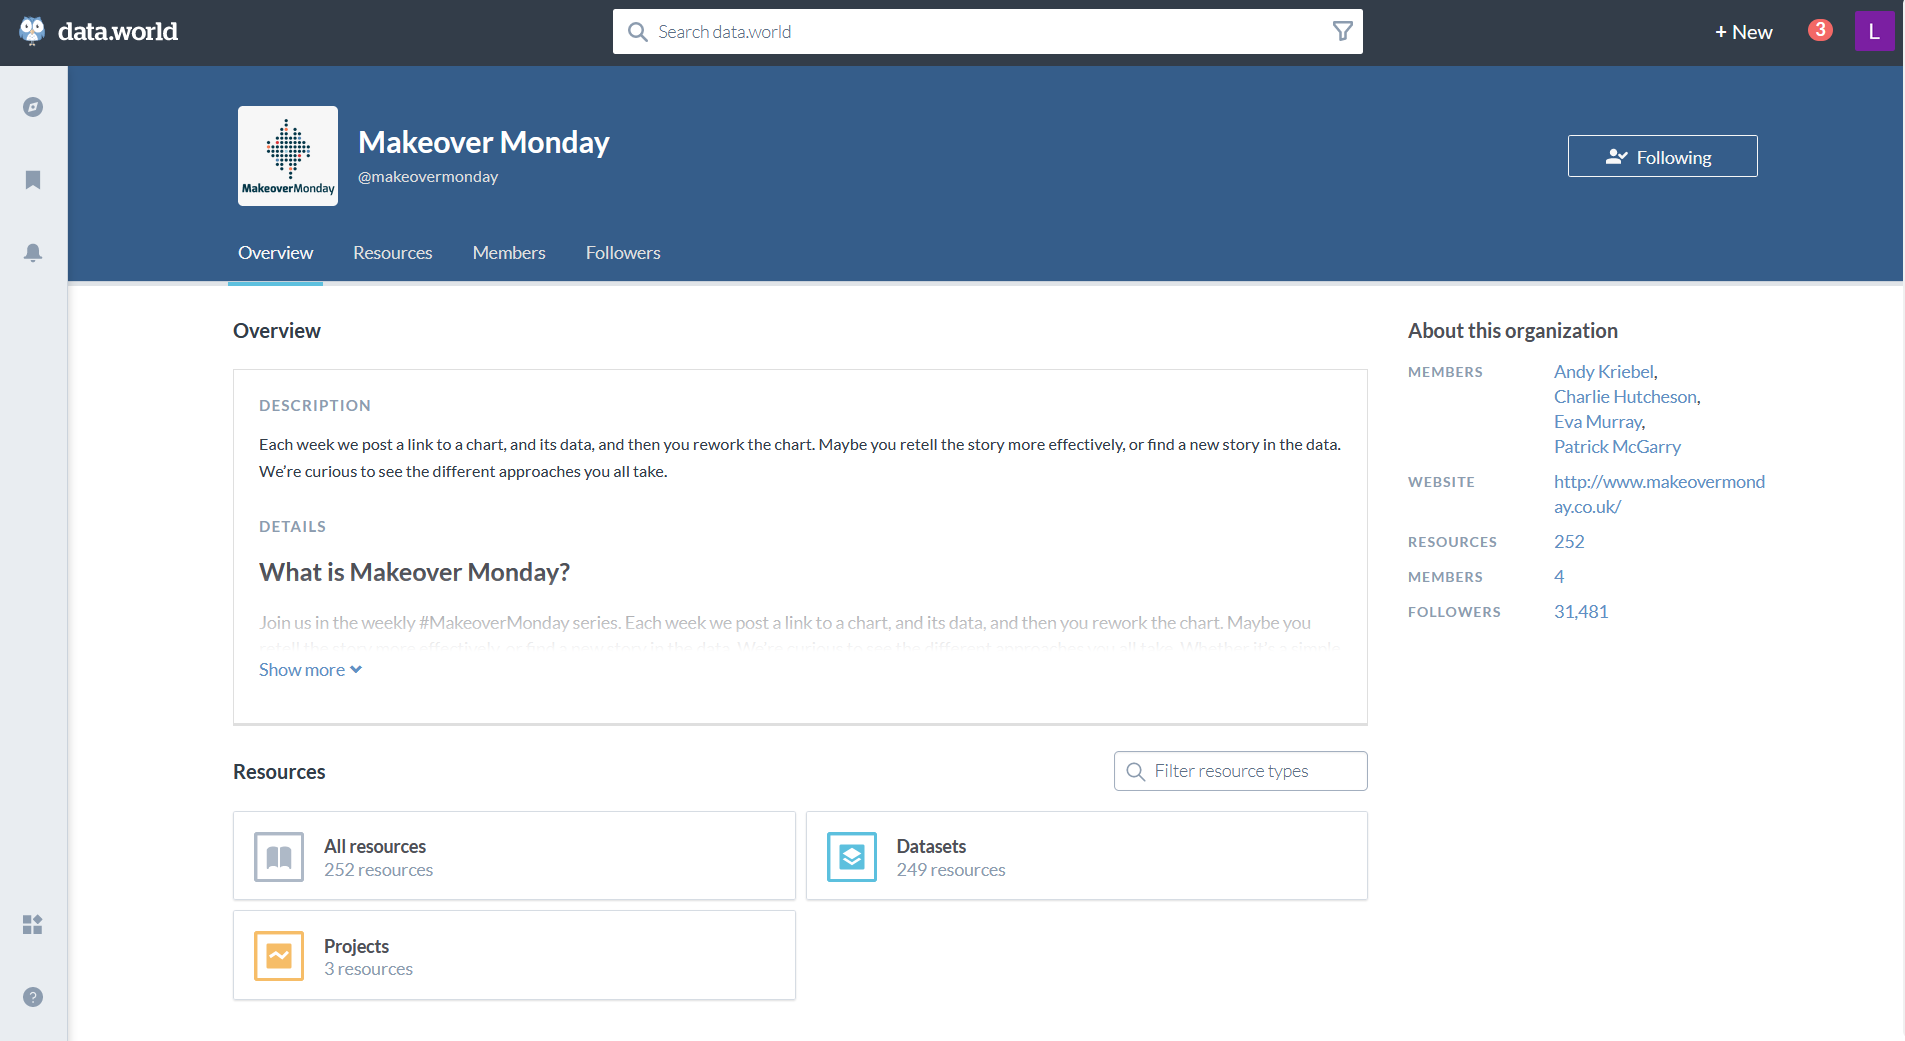
Task: Open the All resources card
Action: click(x=514, y=856)
